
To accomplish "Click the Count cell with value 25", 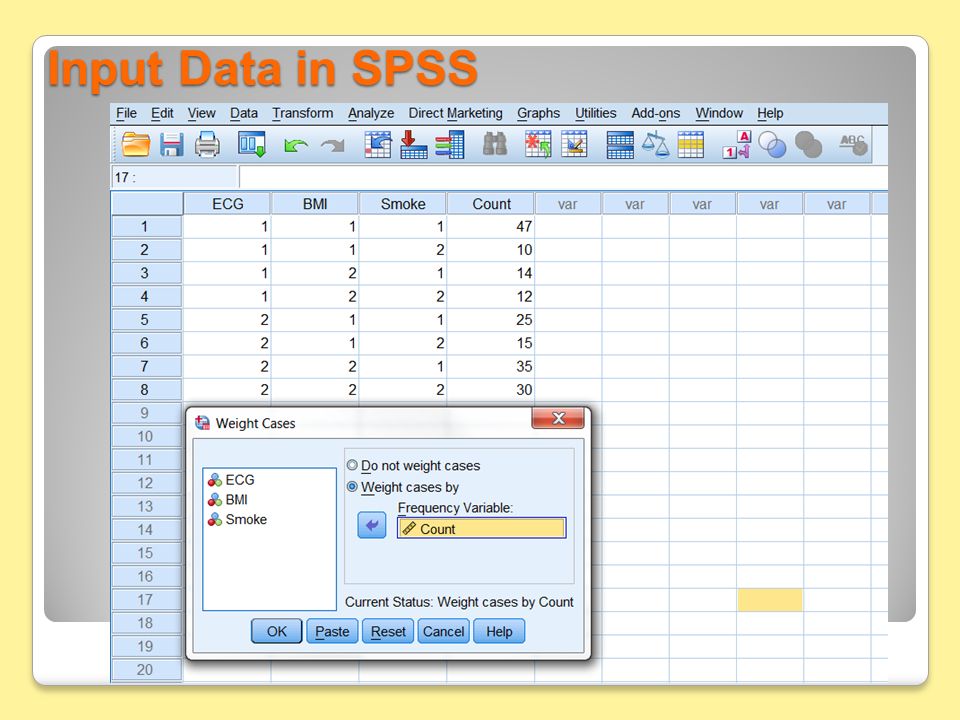I will pos(491,320).
